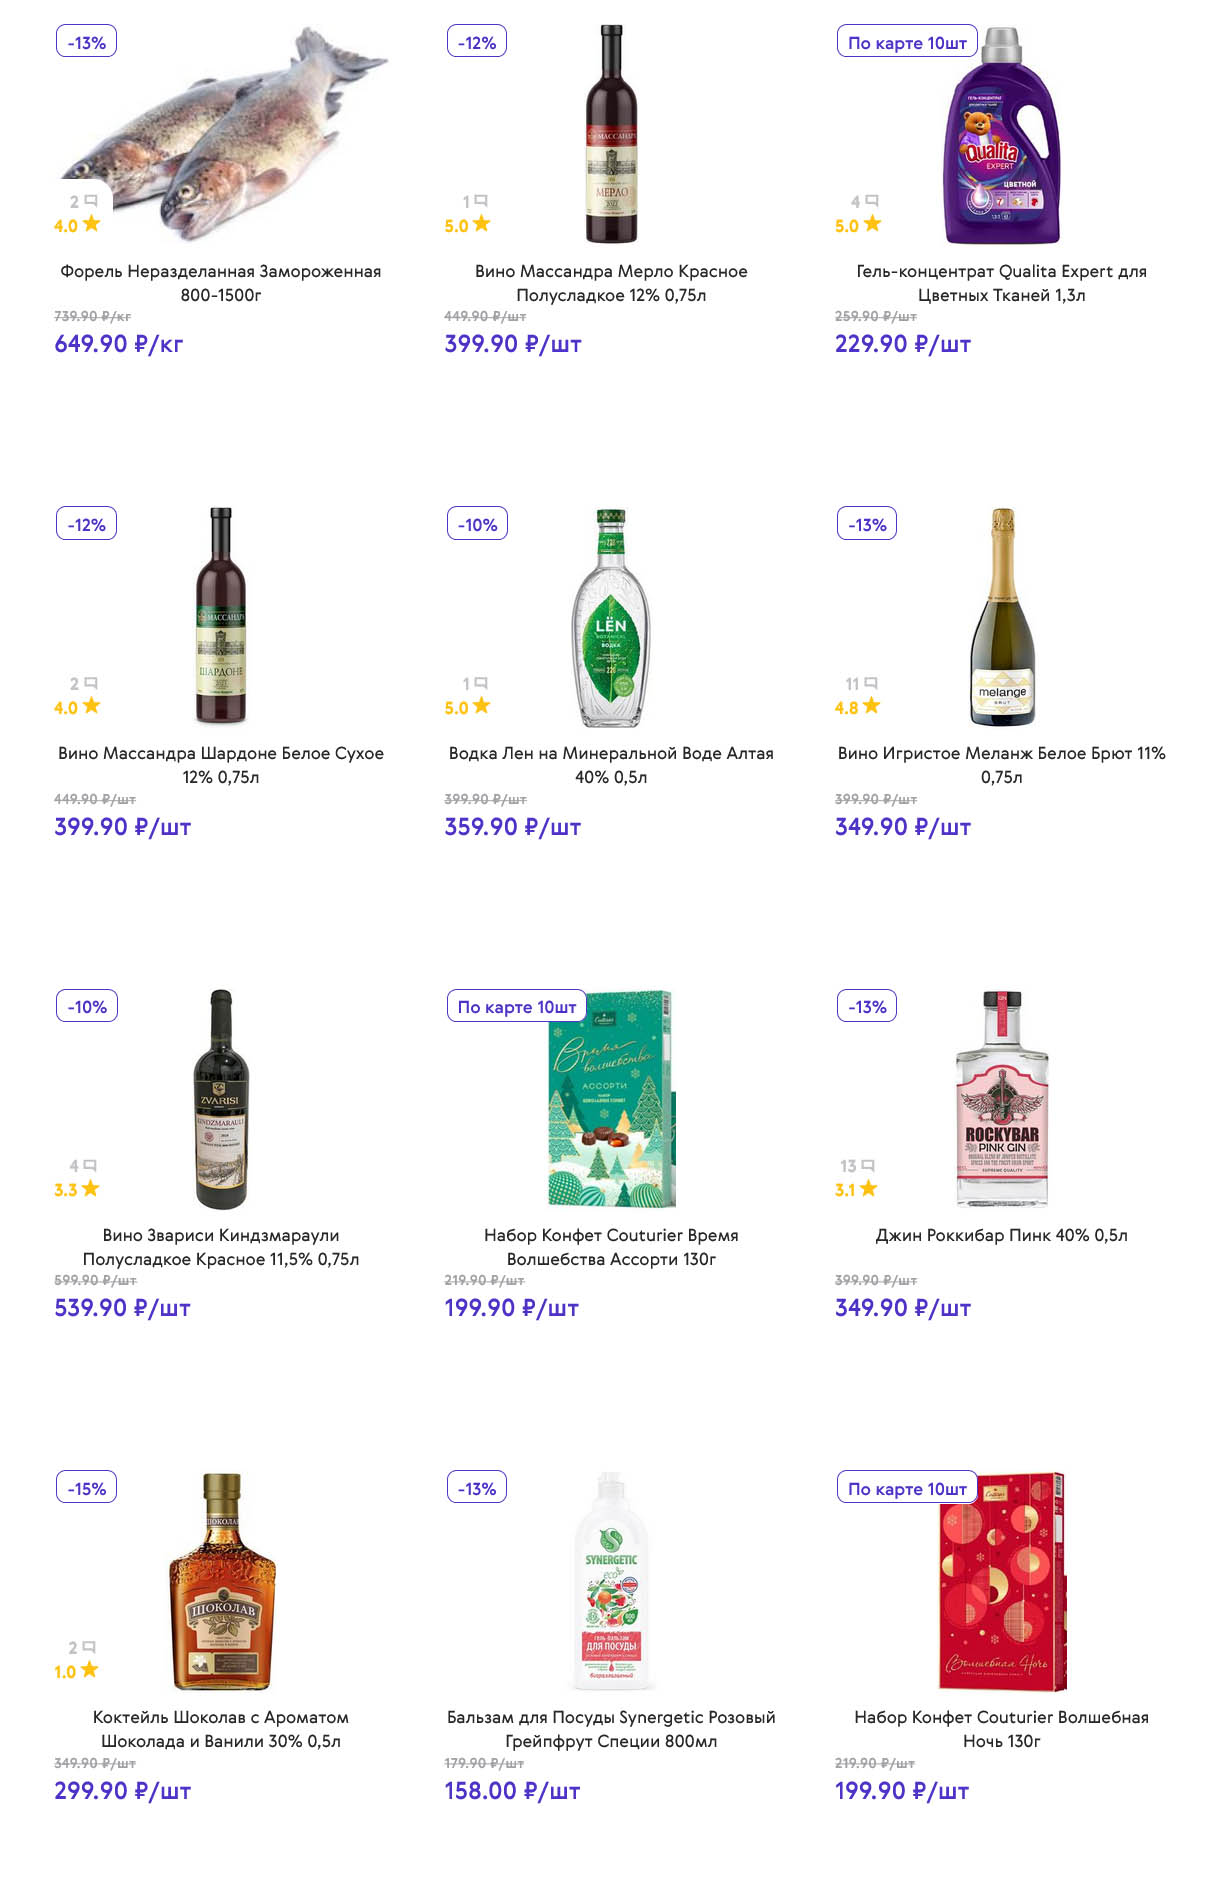Click the star rating on Melange sparkling wine
This screenshot has height=1885, width=1212.
[x=871, y=706]
